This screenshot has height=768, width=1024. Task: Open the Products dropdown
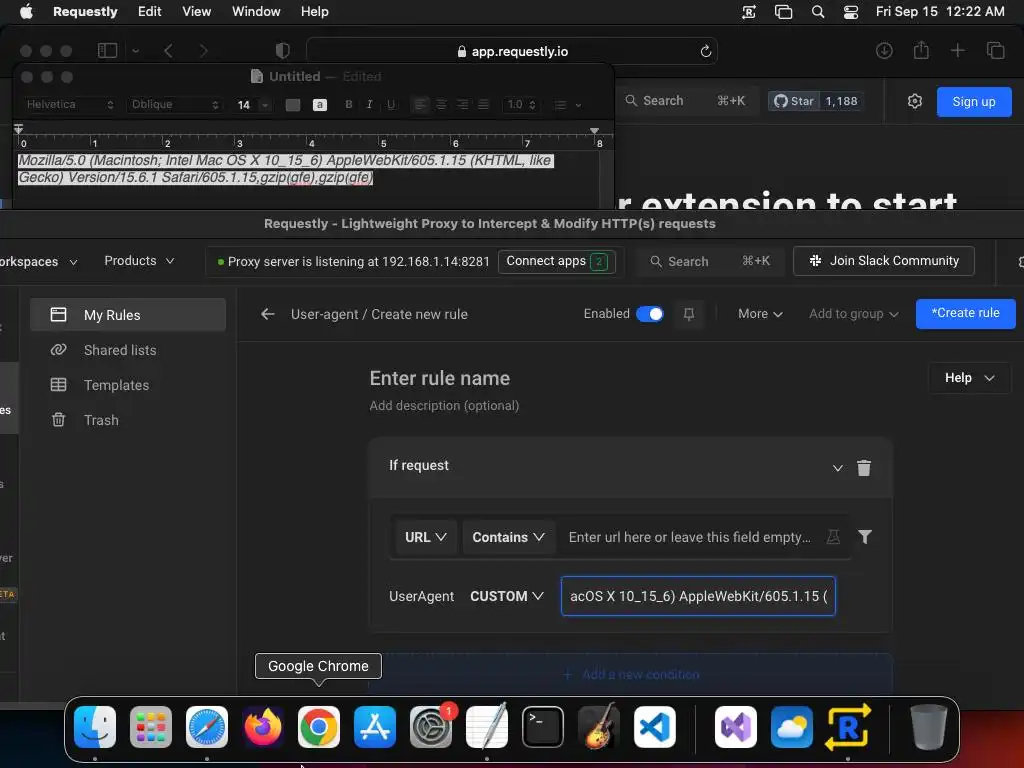[x=139, y=261]
